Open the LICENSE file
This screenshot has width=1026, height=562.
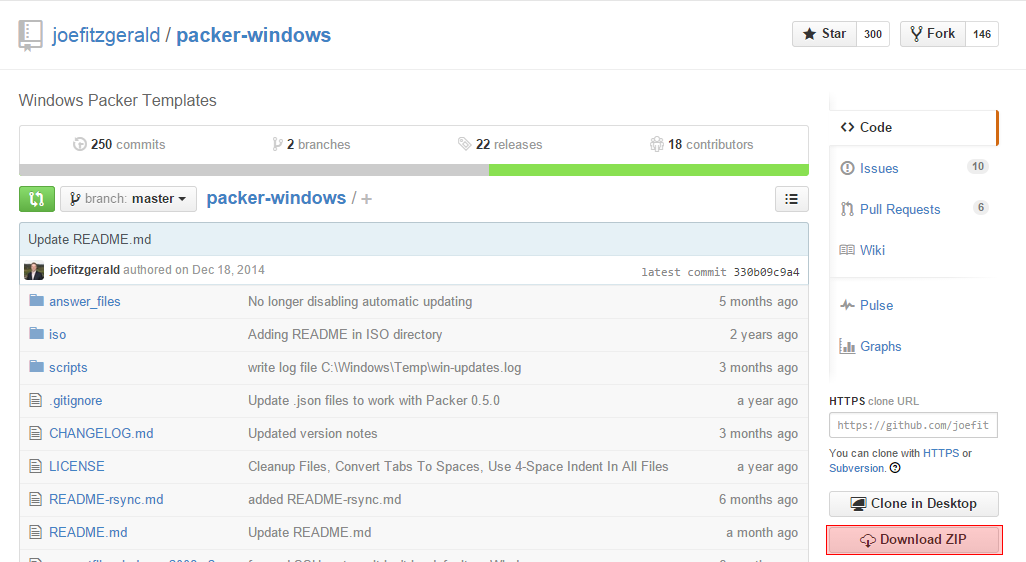coord(77,466)
